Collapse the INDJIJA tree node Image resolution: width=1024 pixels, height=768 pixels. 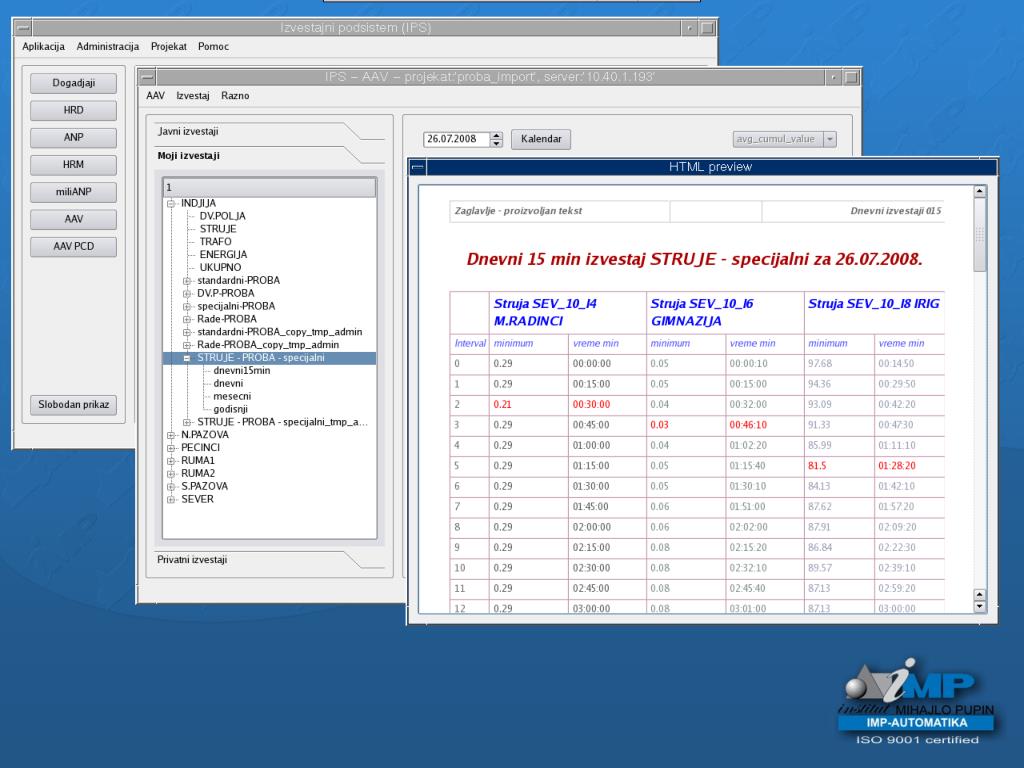click(x=171, y=203)
